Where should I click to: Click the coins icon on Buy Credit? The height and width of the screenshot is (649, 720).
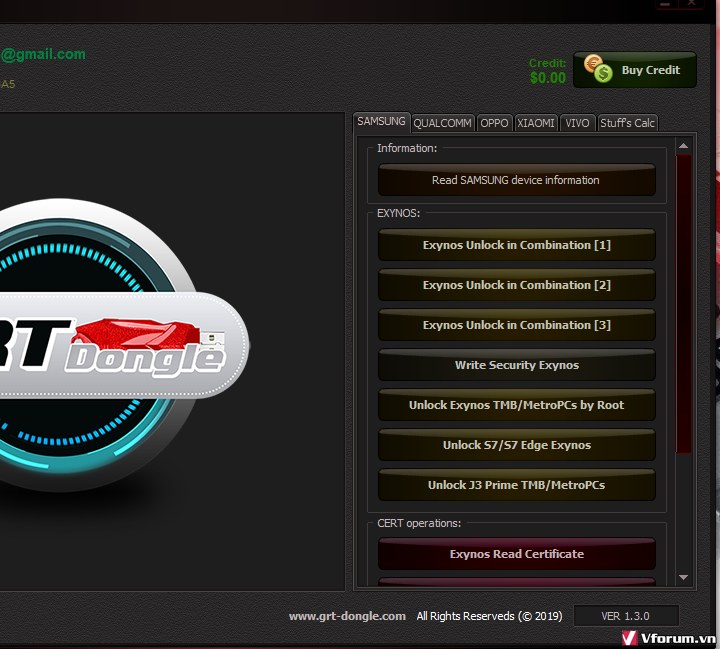pos(598,68)
